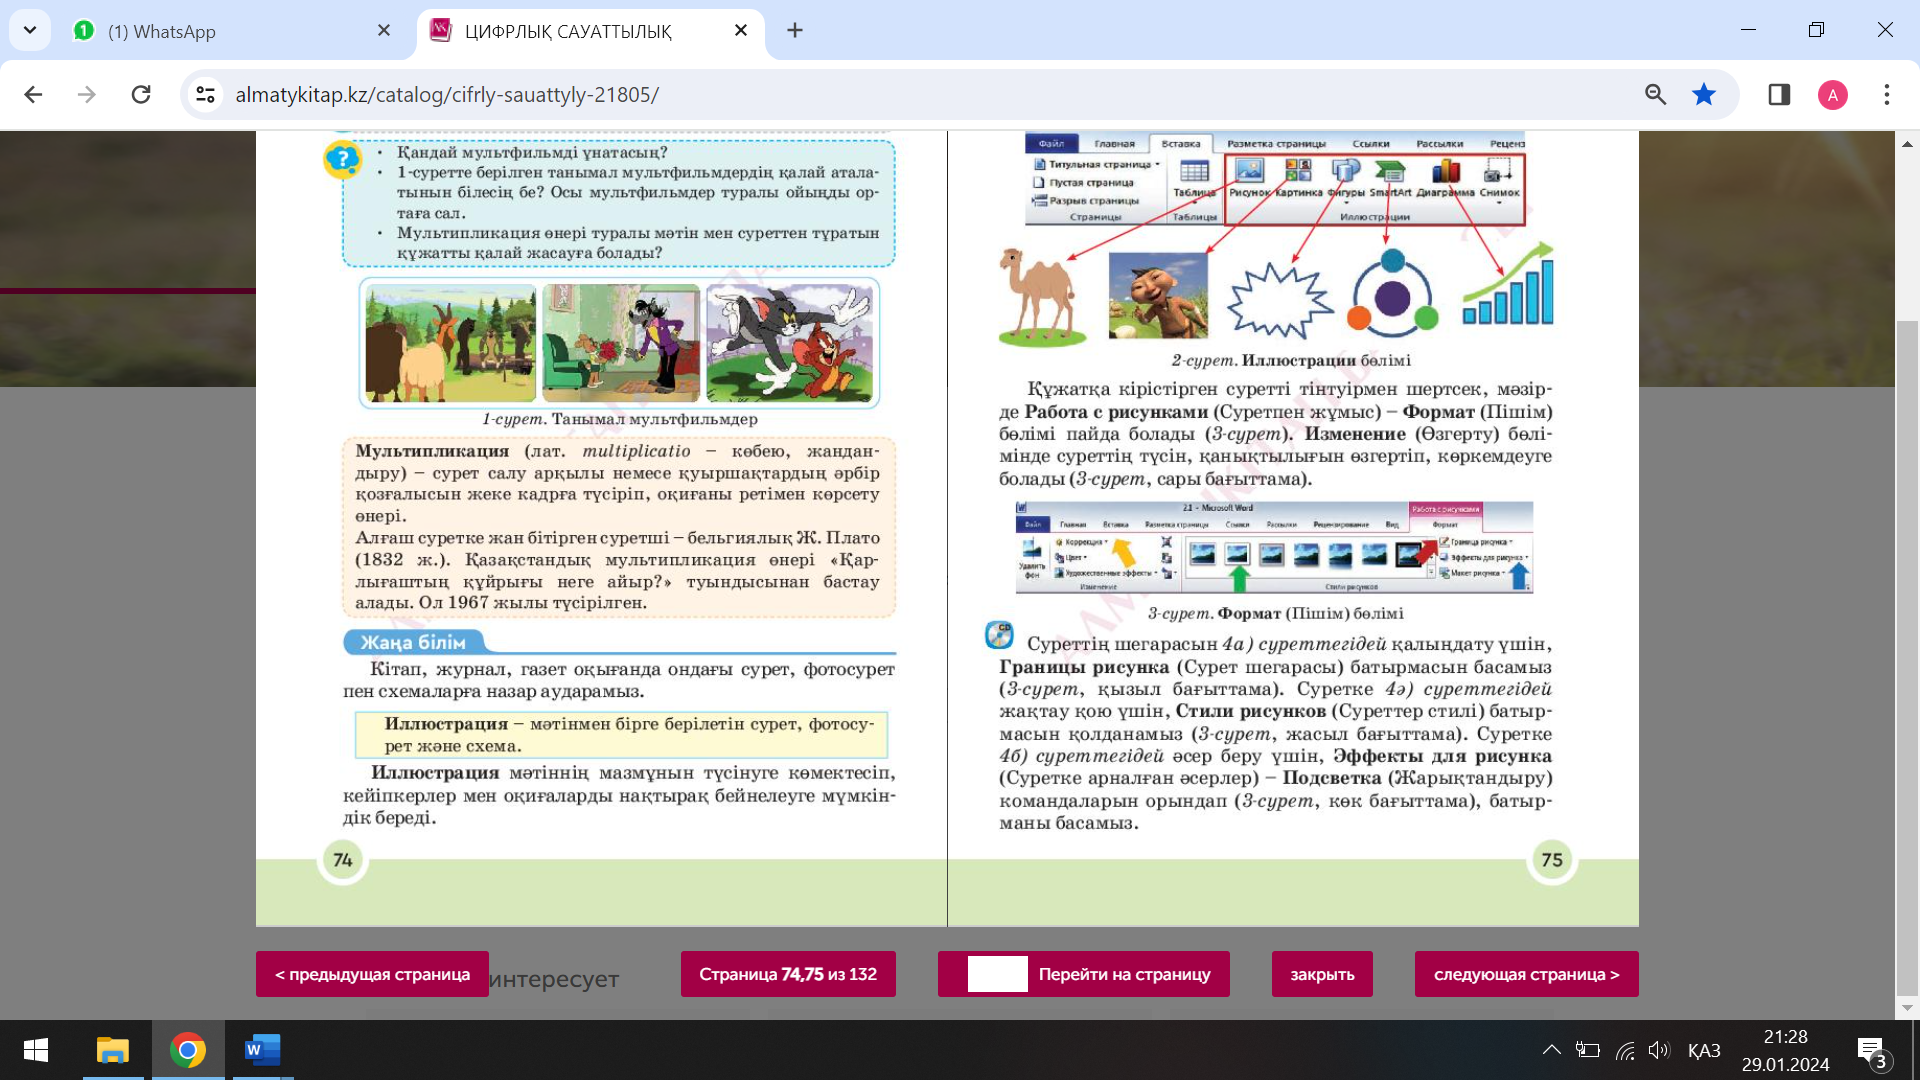Image resolution: width=1920 pixels, height=1080 pixels.
Task: Click the blue bookmark star
Action: pyautogui.click(x=1704, y=95)
